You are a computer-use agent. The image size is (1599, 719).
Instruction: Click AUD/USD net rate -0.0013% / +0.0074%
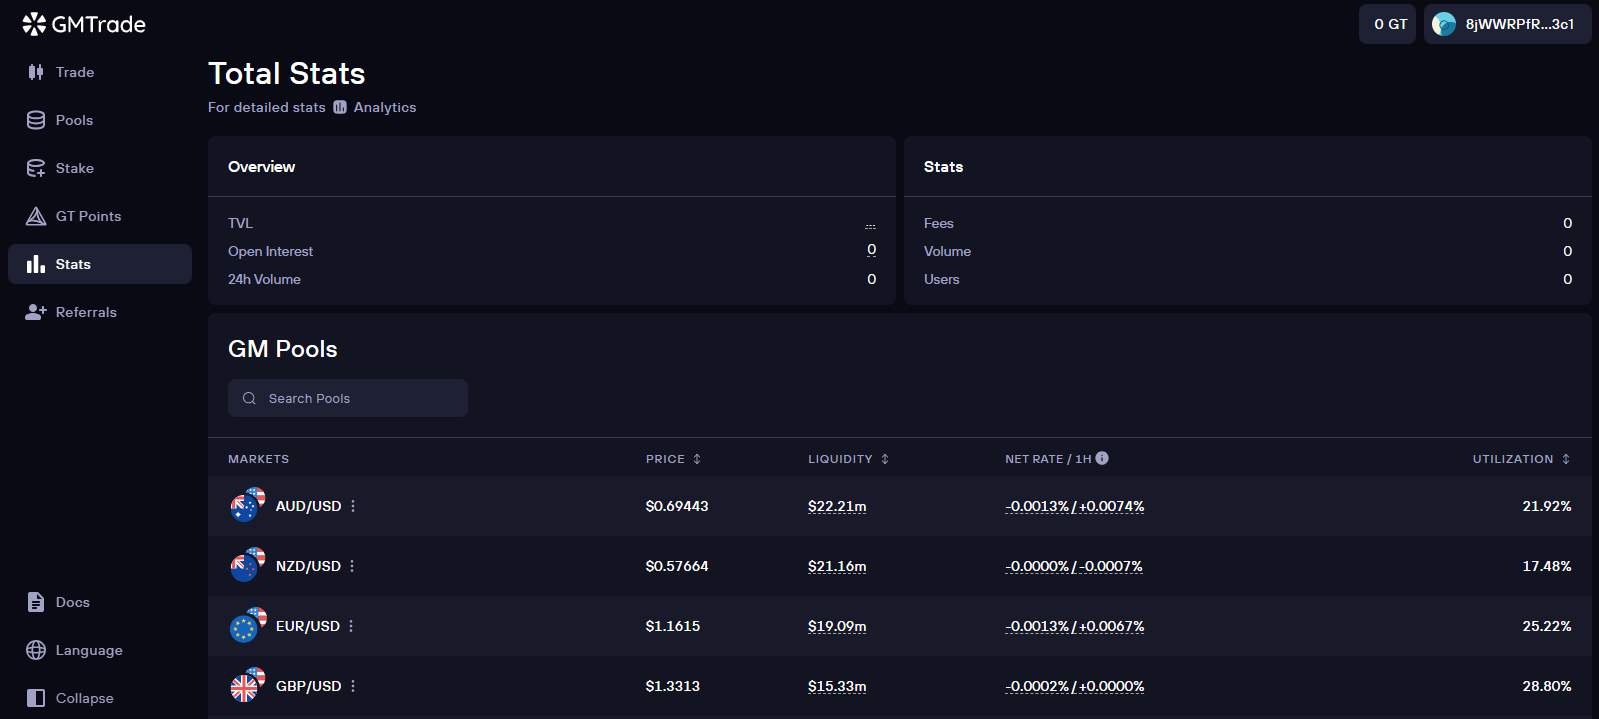click(1075, 506)
